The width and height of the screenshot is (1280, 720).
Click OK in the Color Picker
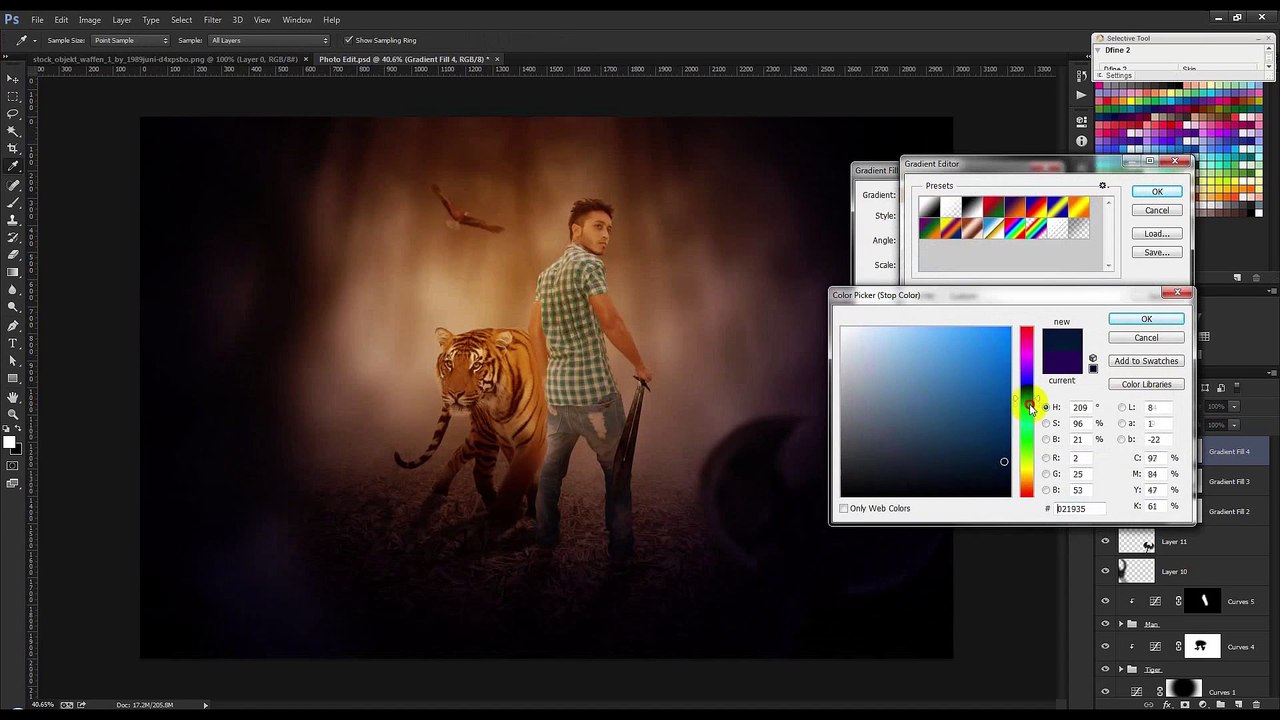(x=1146, y=319)
